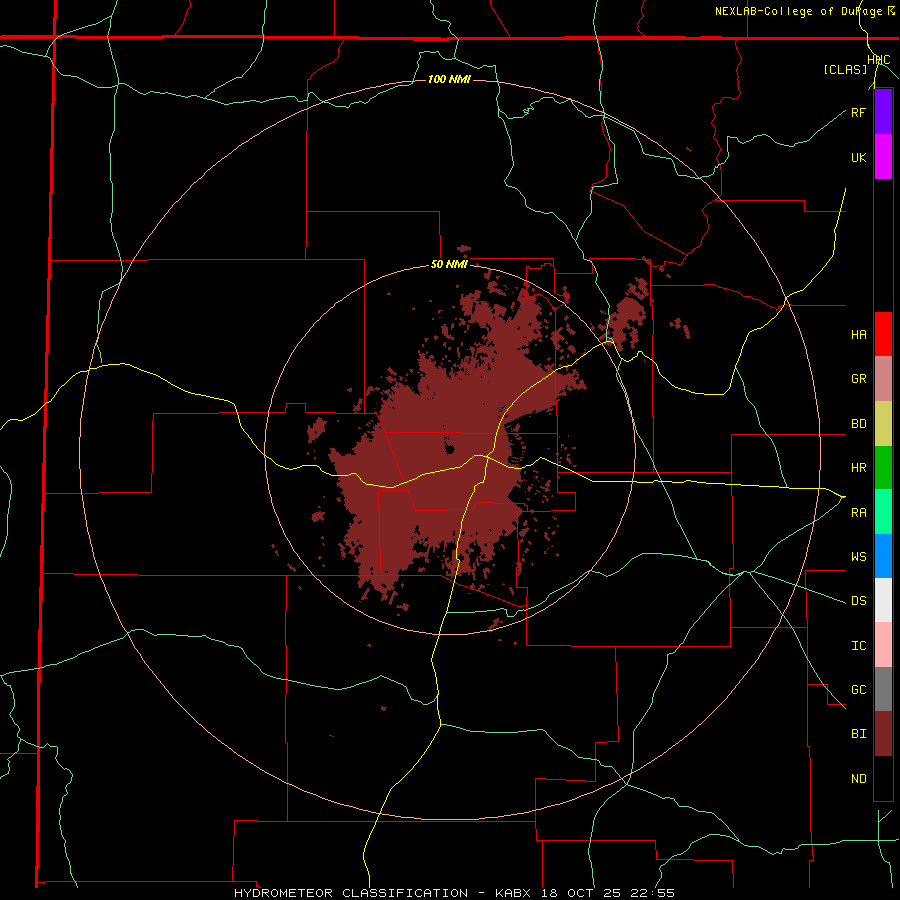Click the ND black legend swatch
The width and height of the screenshot is (900, 900).
(x=883, y=778)
